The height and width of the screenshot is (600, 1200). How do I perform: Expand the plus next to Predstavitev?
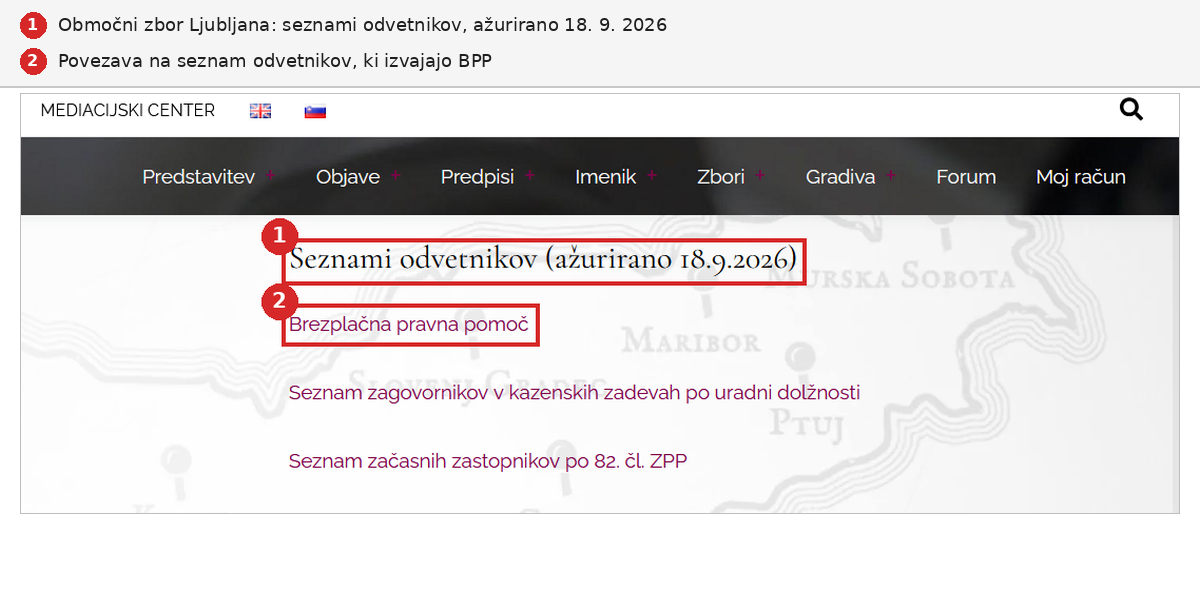(x=270, y=176)
